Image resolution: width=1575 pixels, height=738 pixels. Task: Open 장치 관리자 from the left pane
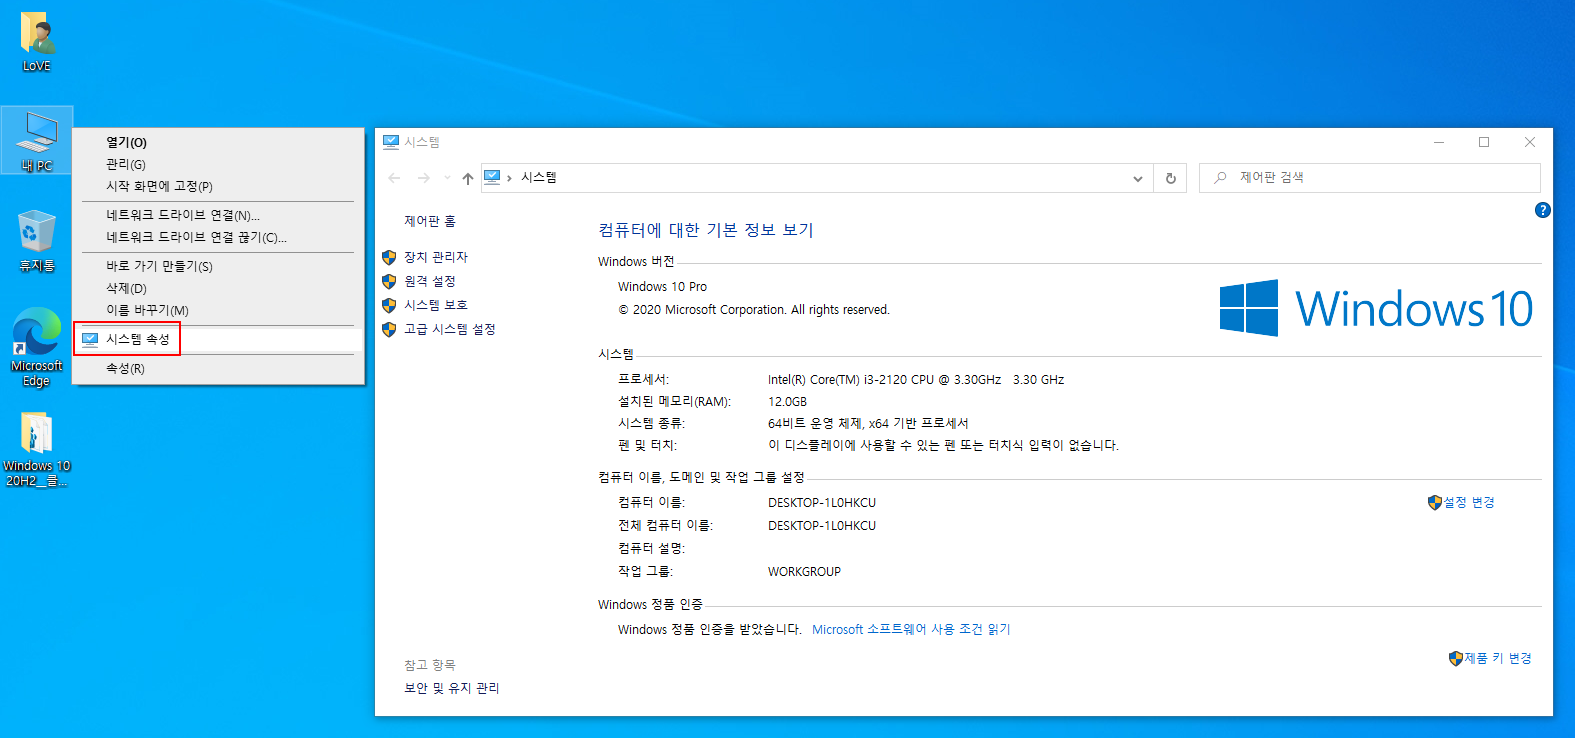(x=436, y=257)
